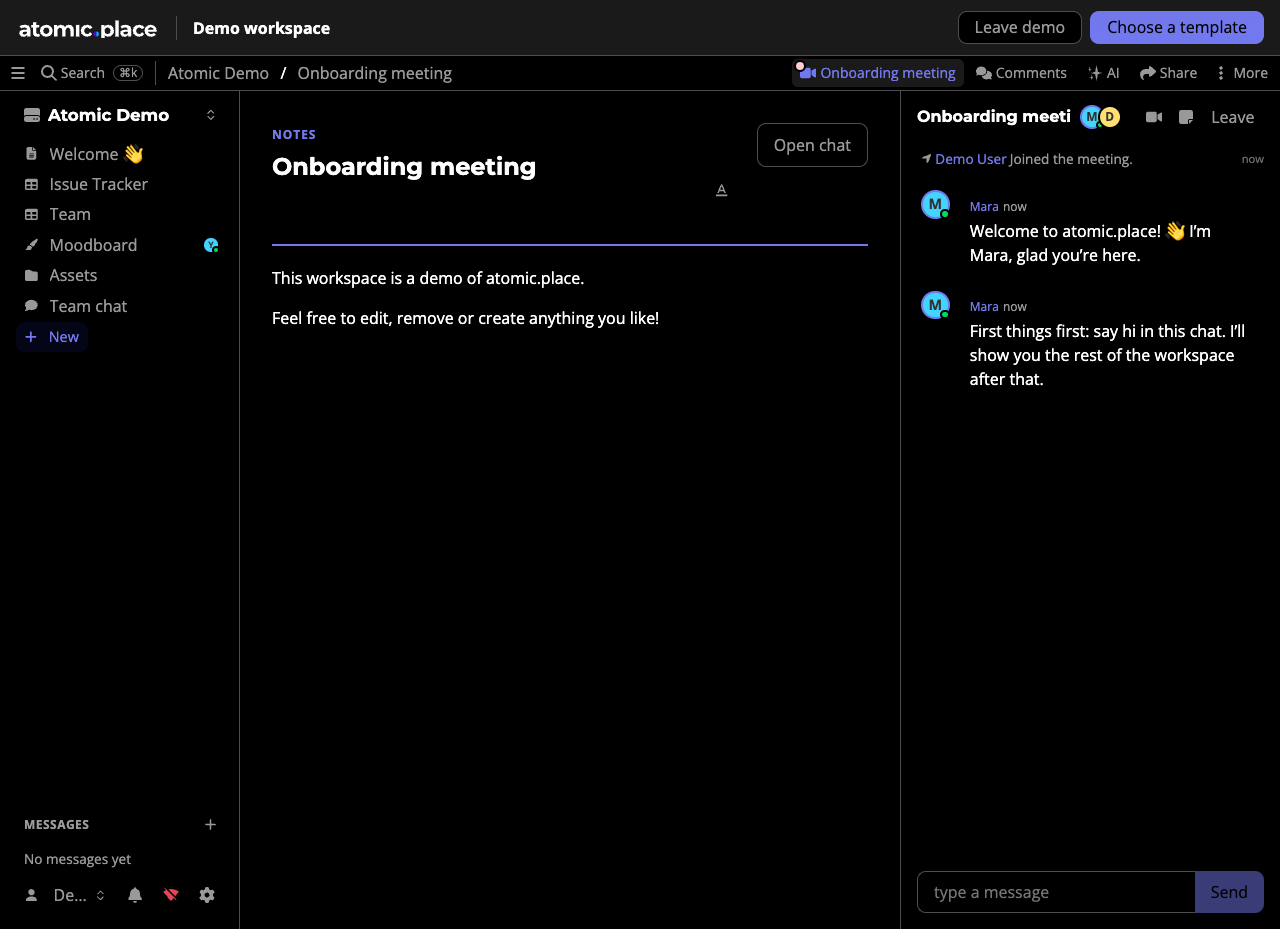
Task: Click the Demo User link in chat
Action: (970, 159)
